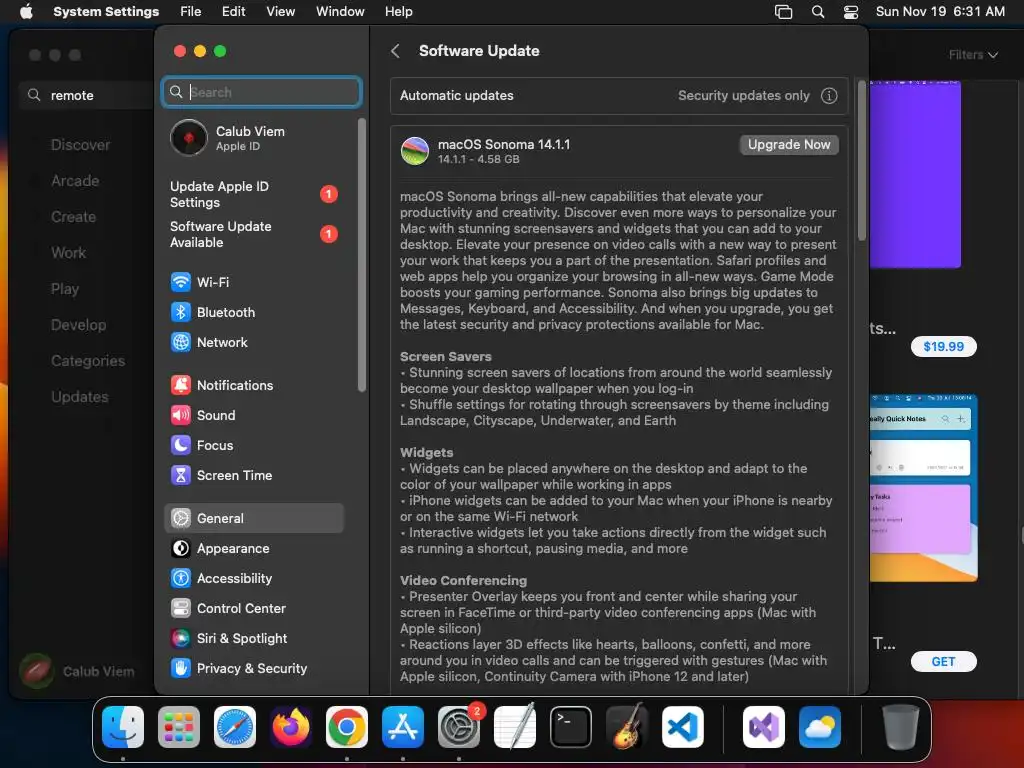The width and height of the screenshot is (1024, 768).
Task: Open the Help menu
Action: click(x=398, y=12)
